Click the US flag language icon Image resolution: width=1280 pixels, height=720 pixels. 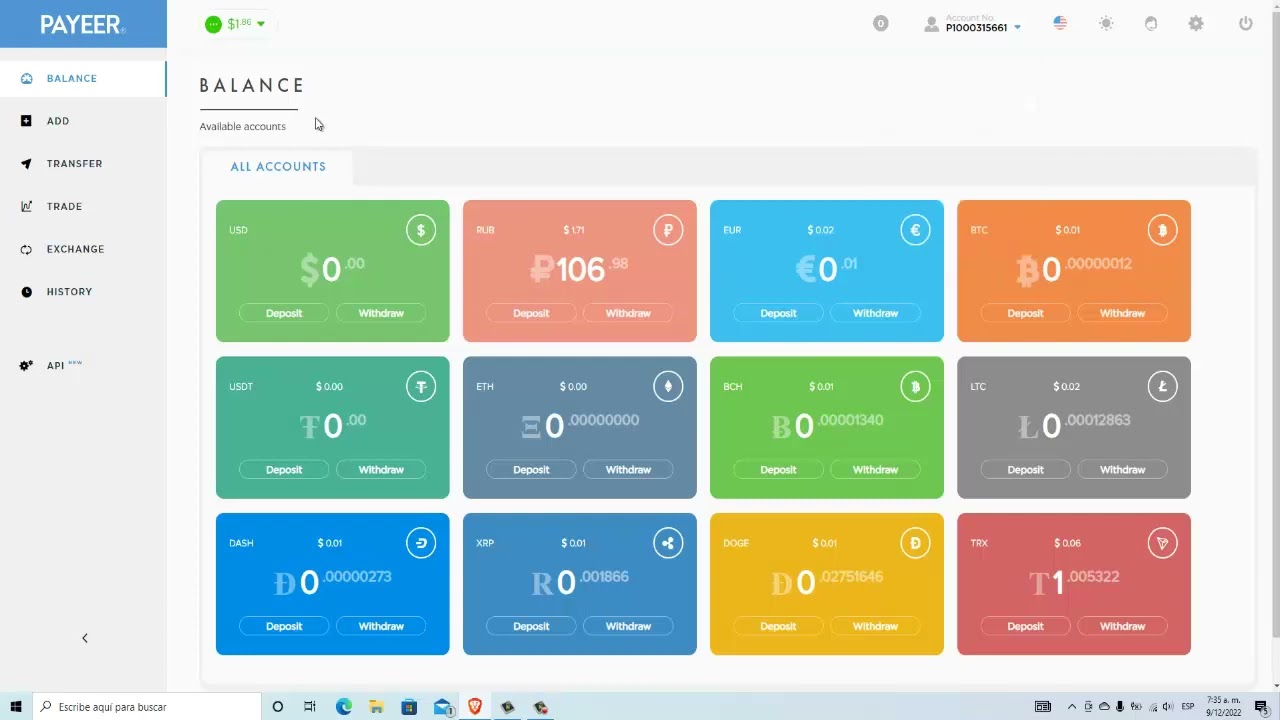coord(1060,23)
